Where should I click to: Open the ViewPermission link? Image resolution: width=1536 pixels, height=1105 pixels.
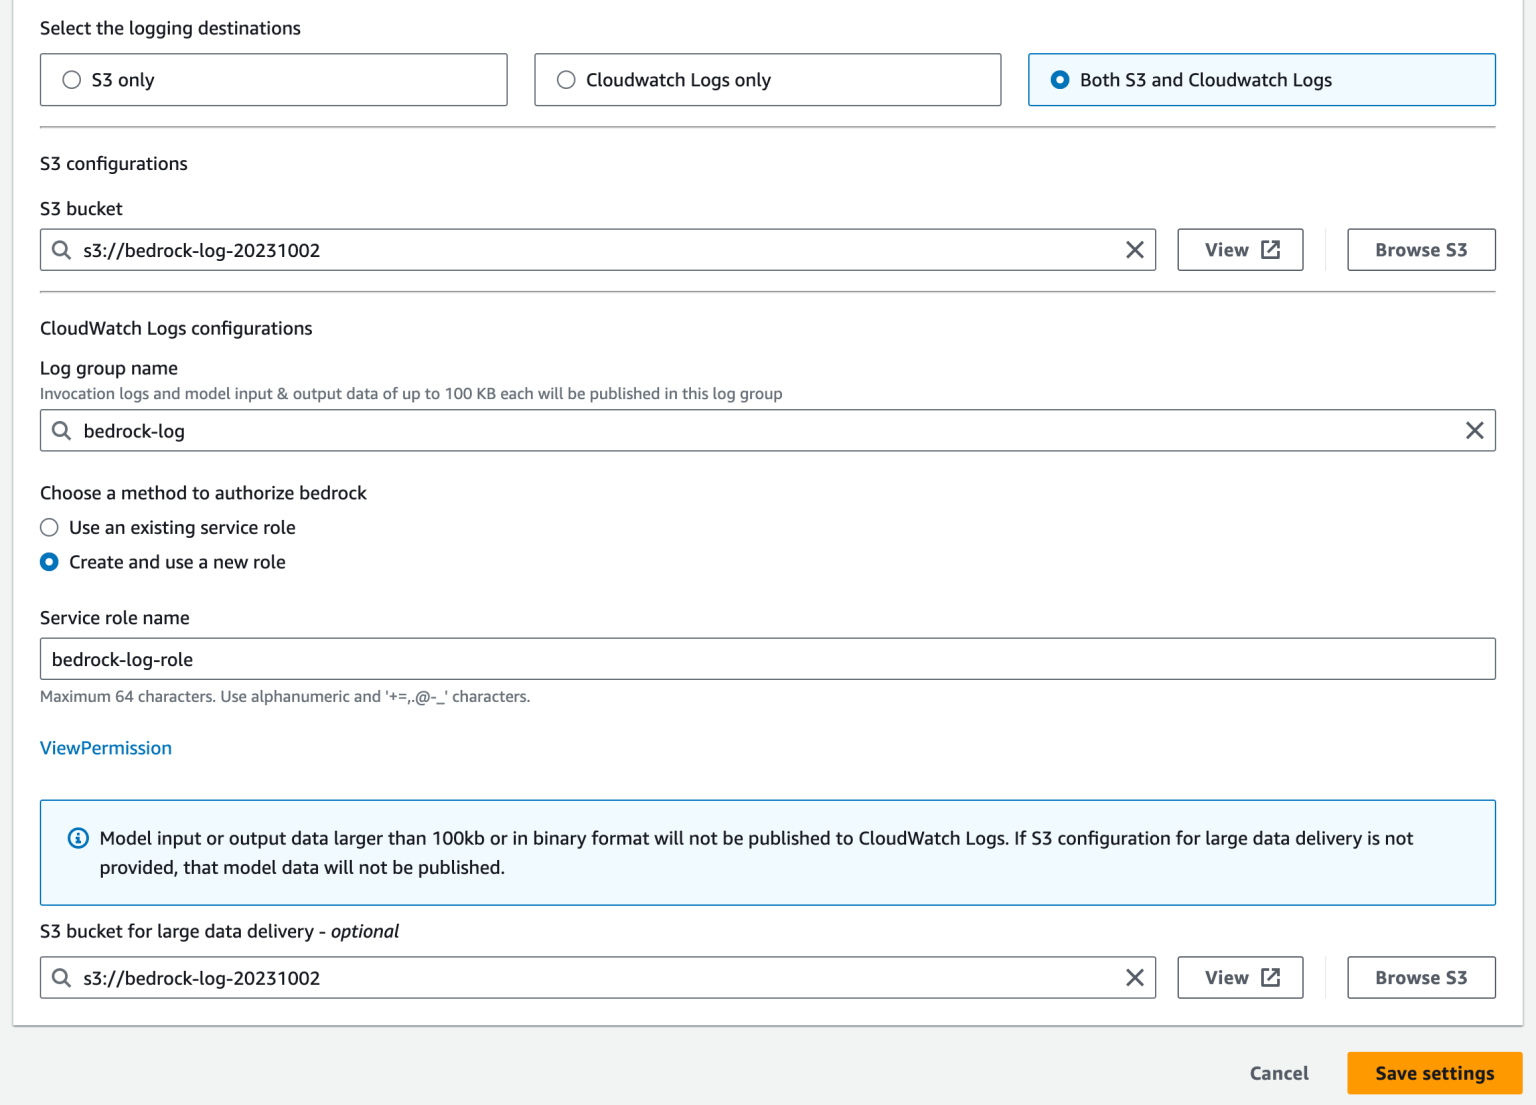[105, 747]
